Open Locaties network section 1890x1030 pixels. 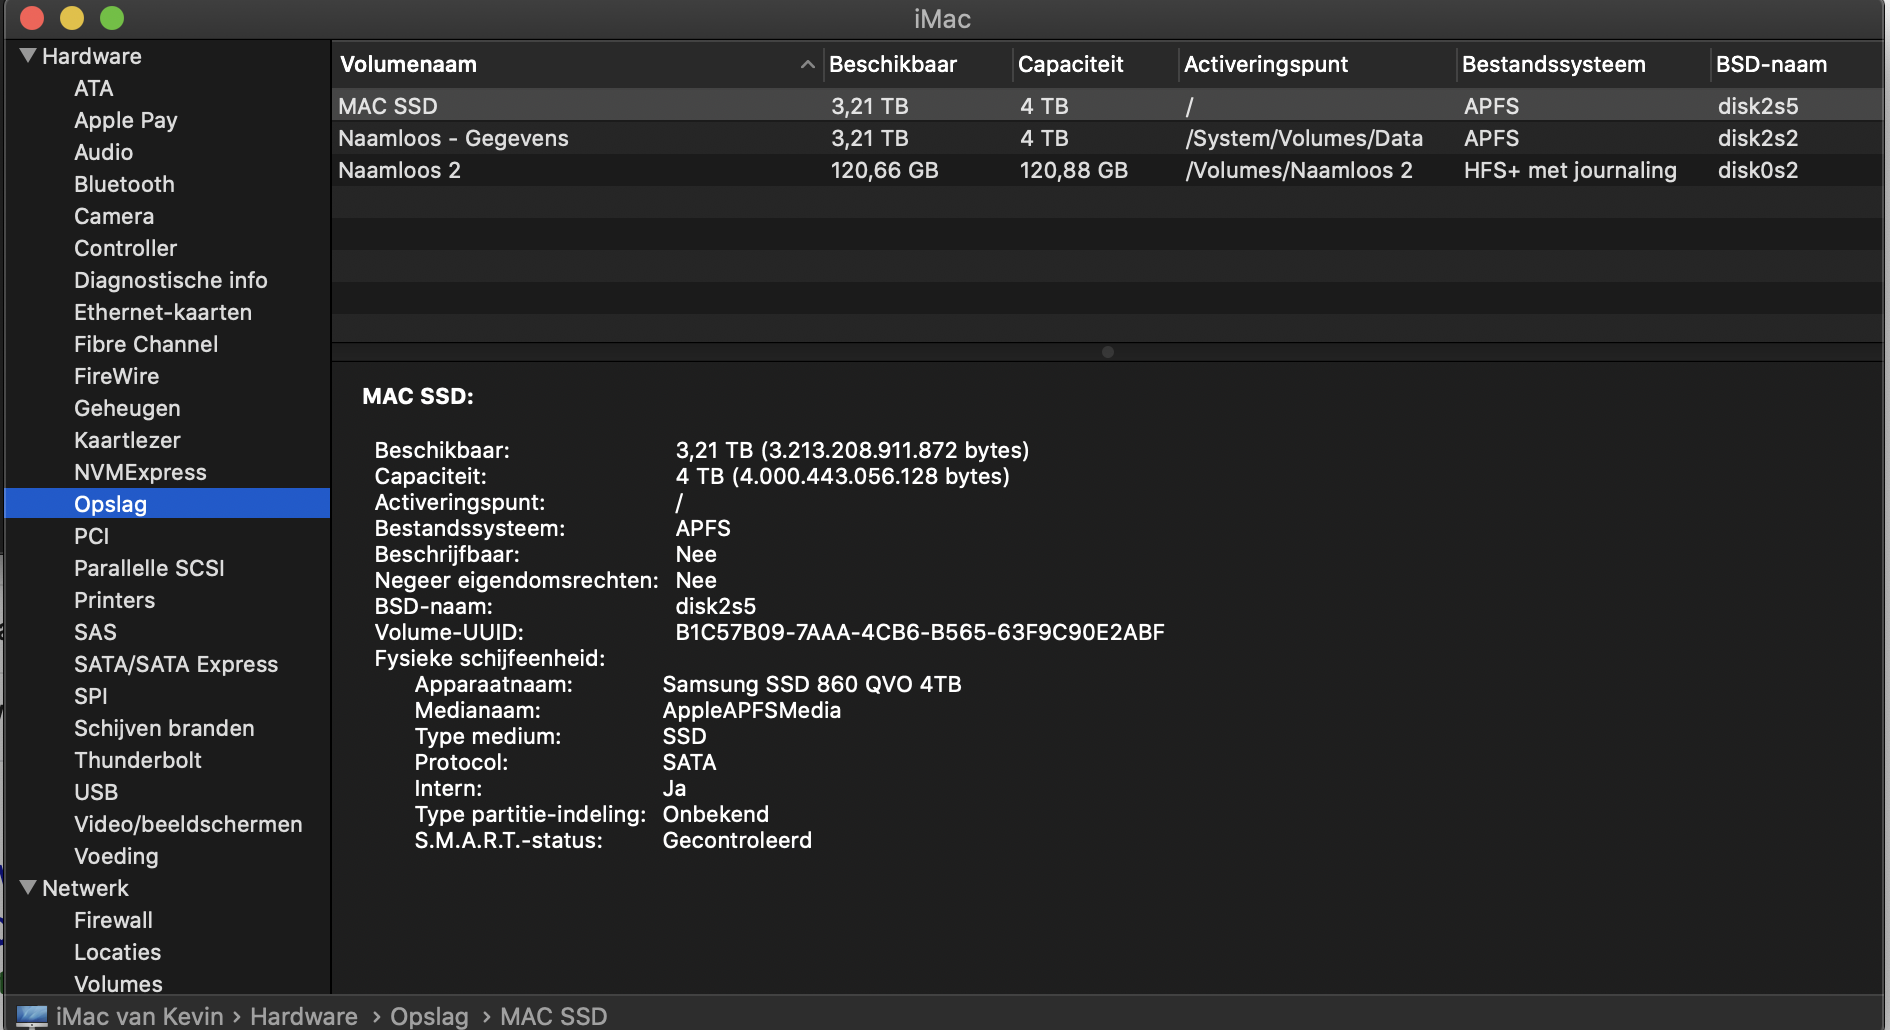point(117,952)
